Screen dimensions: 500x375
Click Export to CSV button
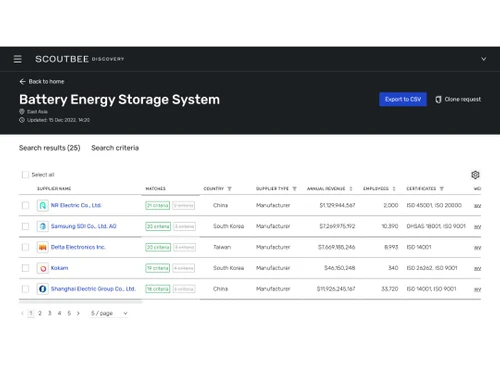point(403,99)
